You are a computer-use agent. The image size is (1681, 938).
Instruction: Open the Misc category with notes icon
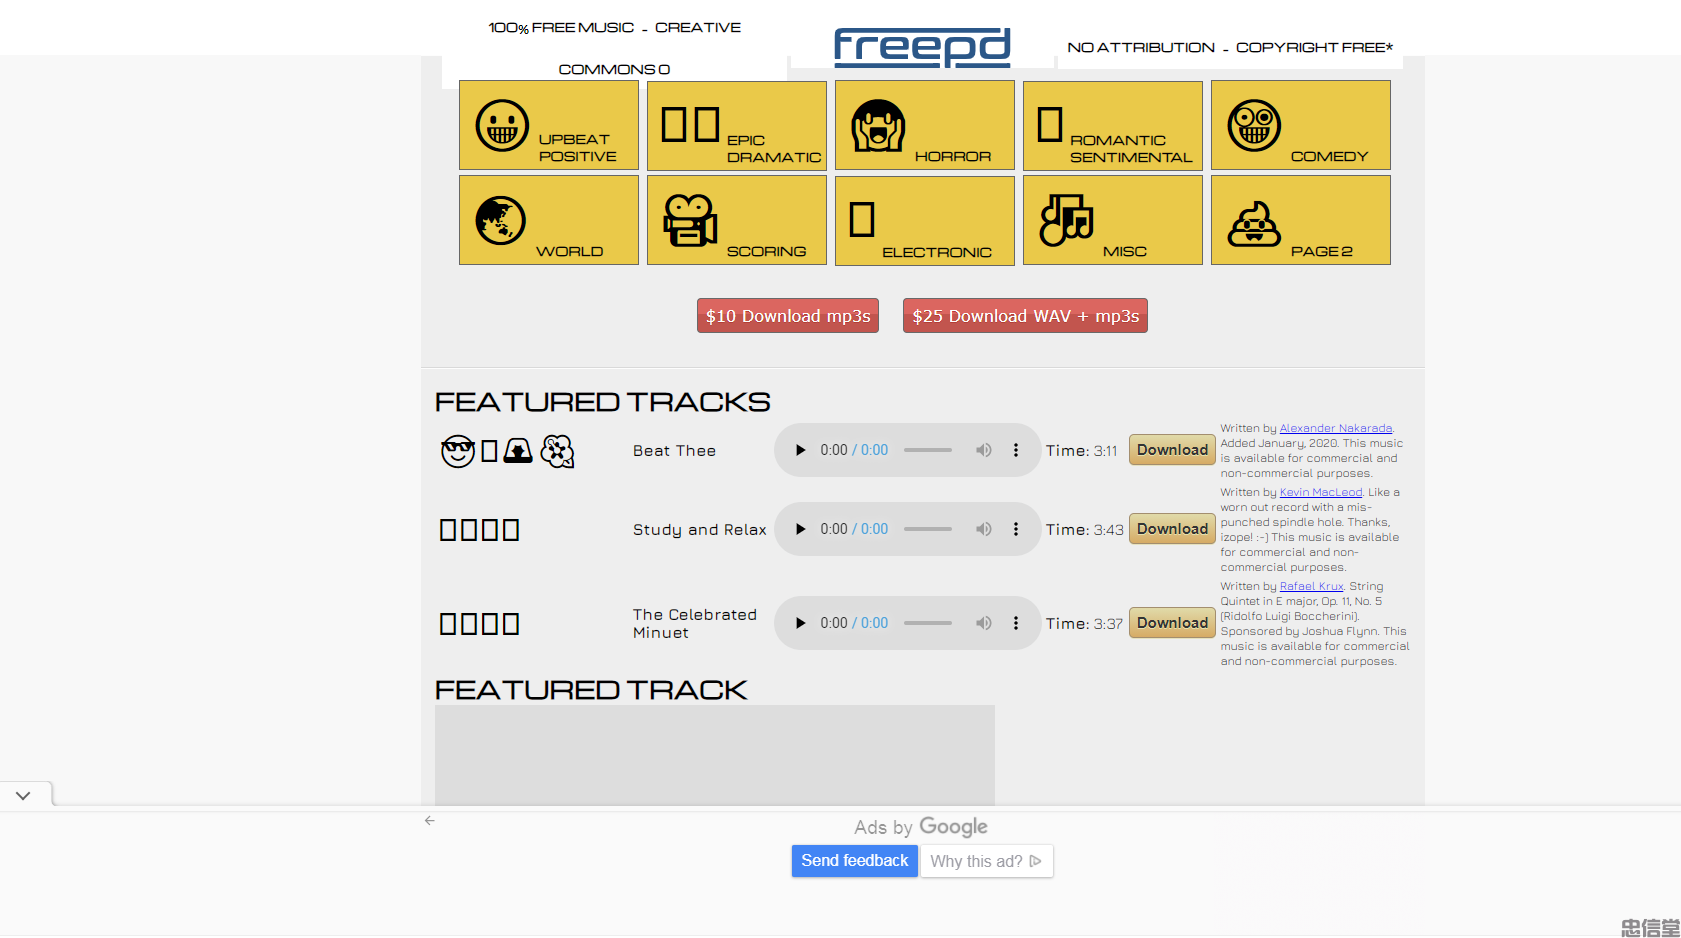1112,220
